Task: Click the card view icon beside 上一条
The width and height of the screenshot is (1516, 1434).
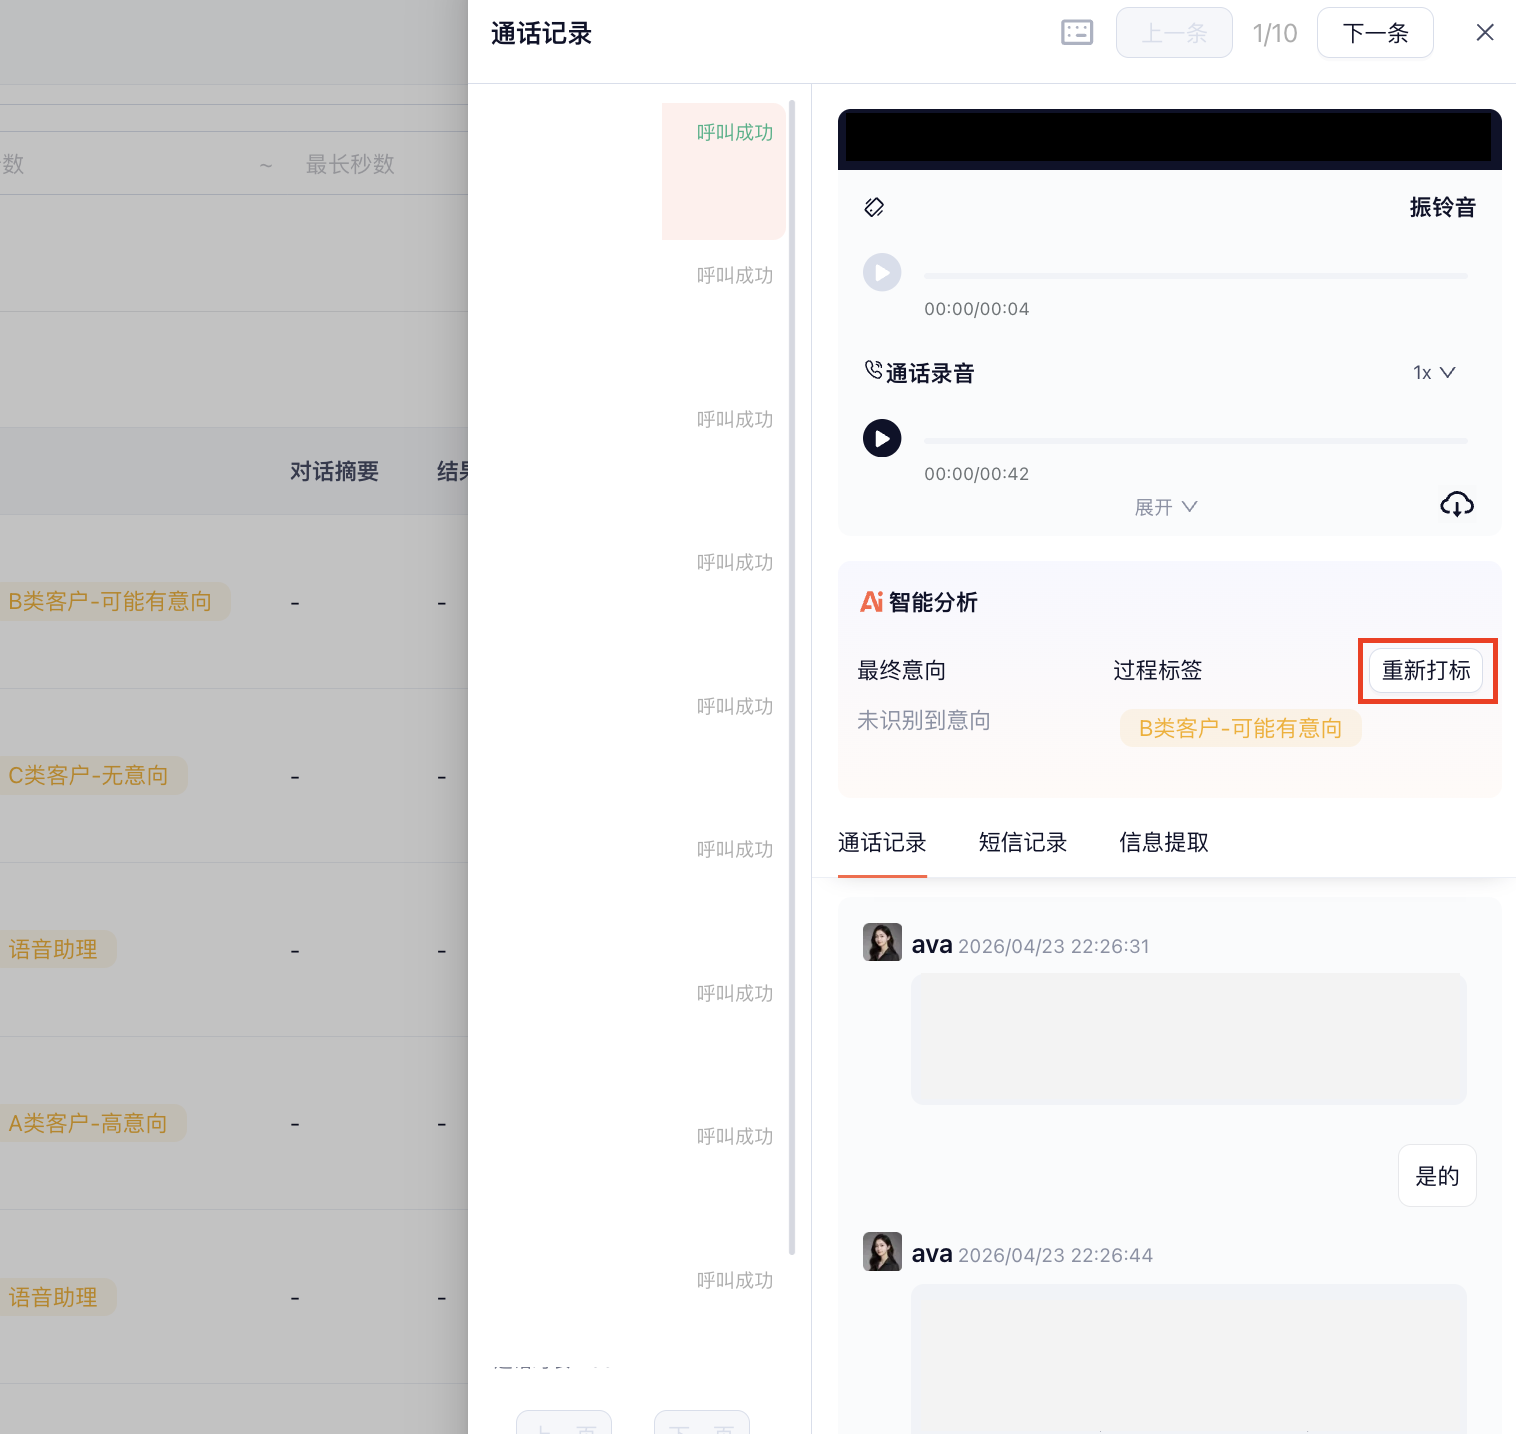Action: pyautogui.click(x=1077, y=32)
